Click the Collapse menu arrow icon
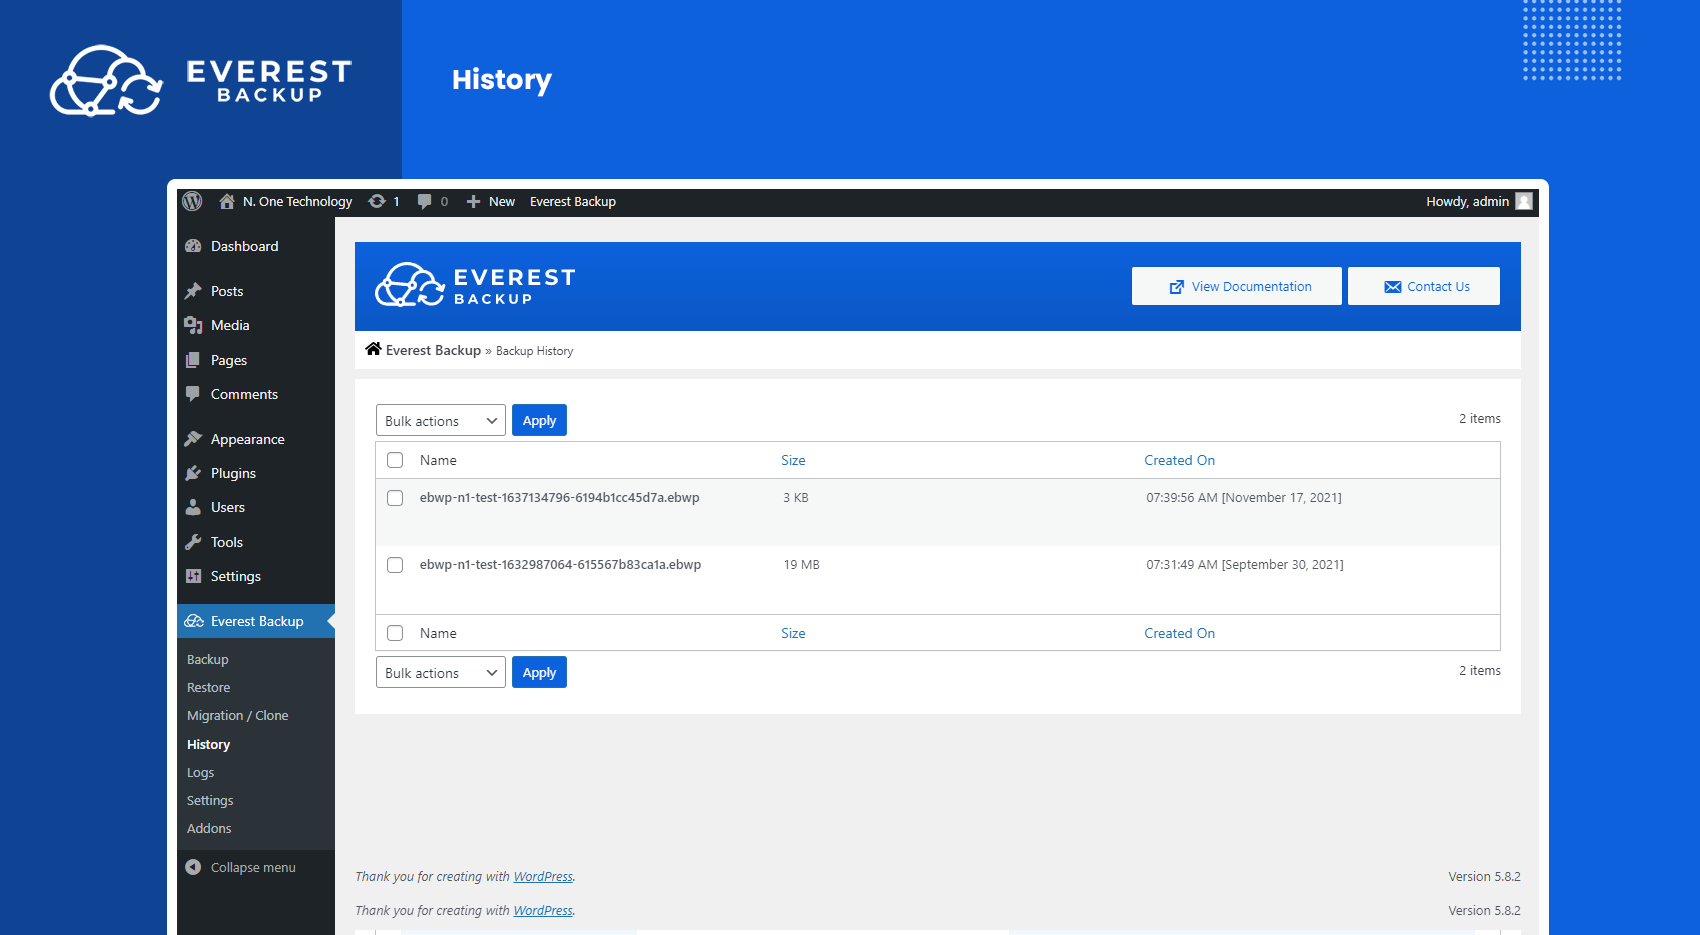1700x935 pixels. click(193, 867)
